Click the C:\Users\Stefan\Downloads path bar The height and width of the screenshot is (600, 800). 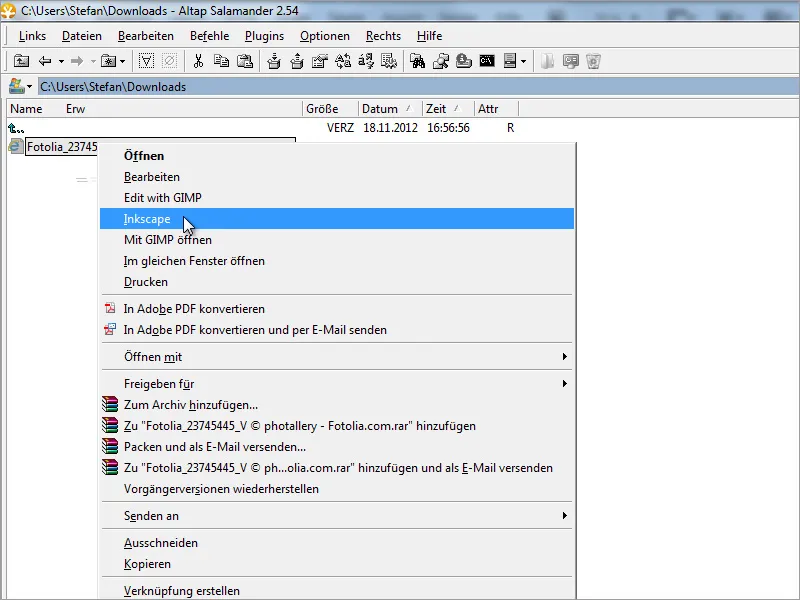pos(418,87)
